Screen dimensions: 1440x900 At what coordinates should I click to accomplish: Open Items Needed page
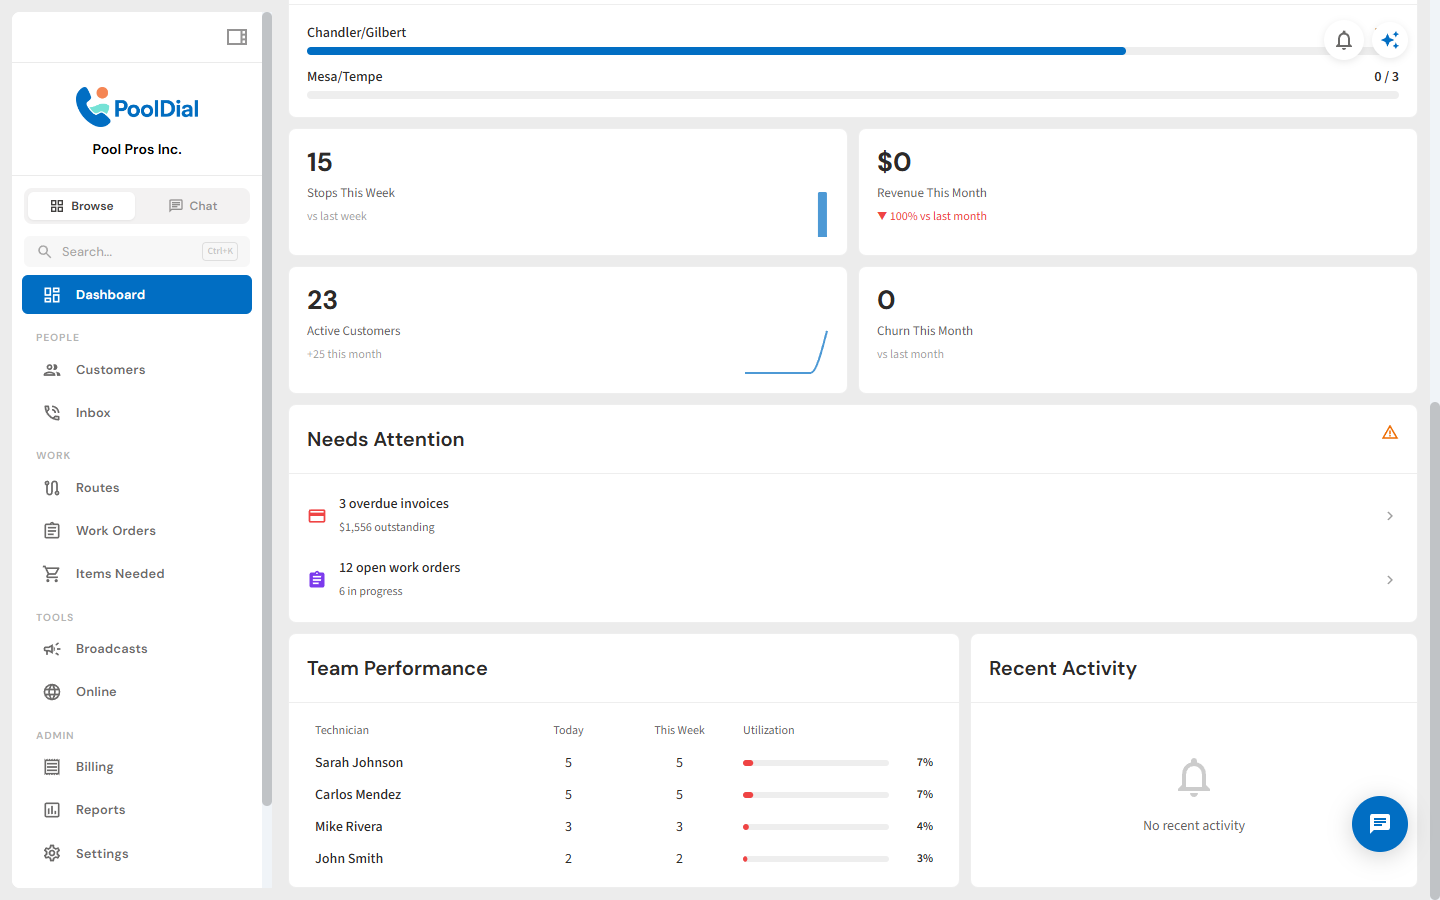pyautogui.click(x=137, y=574)
